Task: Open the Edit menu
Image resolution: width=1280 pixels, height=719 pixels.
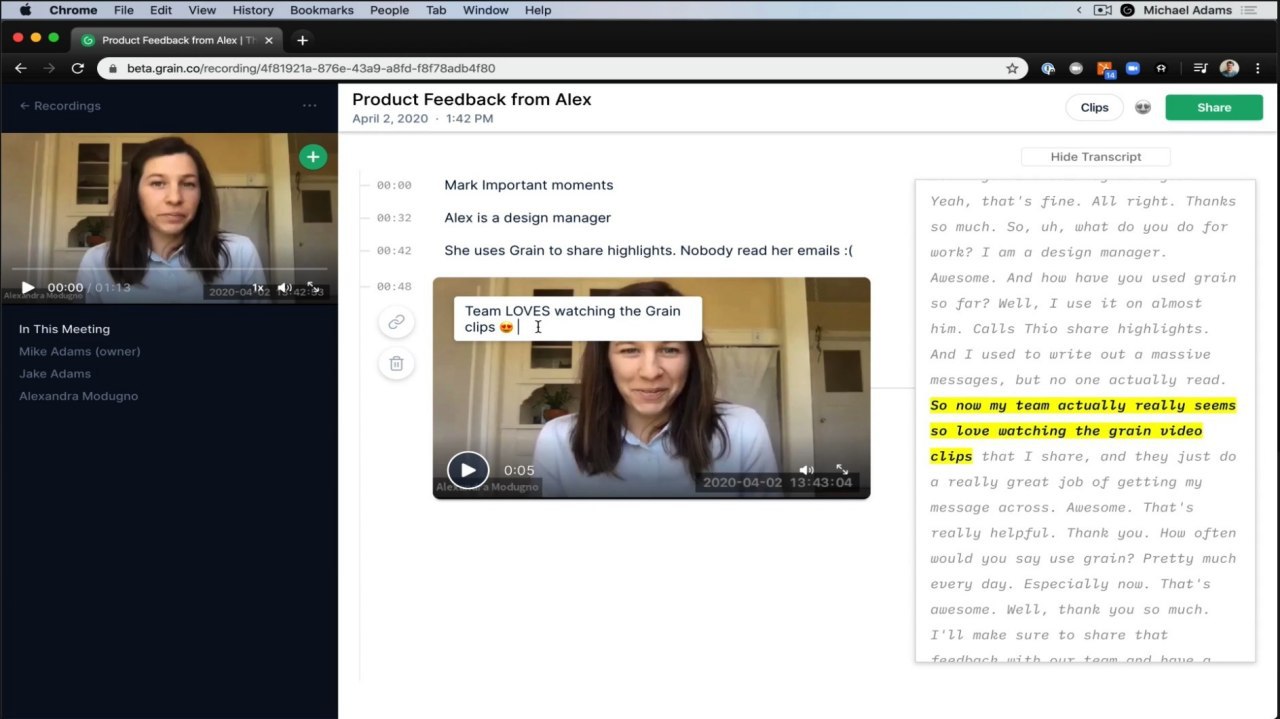Action: [x=161, y=10]
